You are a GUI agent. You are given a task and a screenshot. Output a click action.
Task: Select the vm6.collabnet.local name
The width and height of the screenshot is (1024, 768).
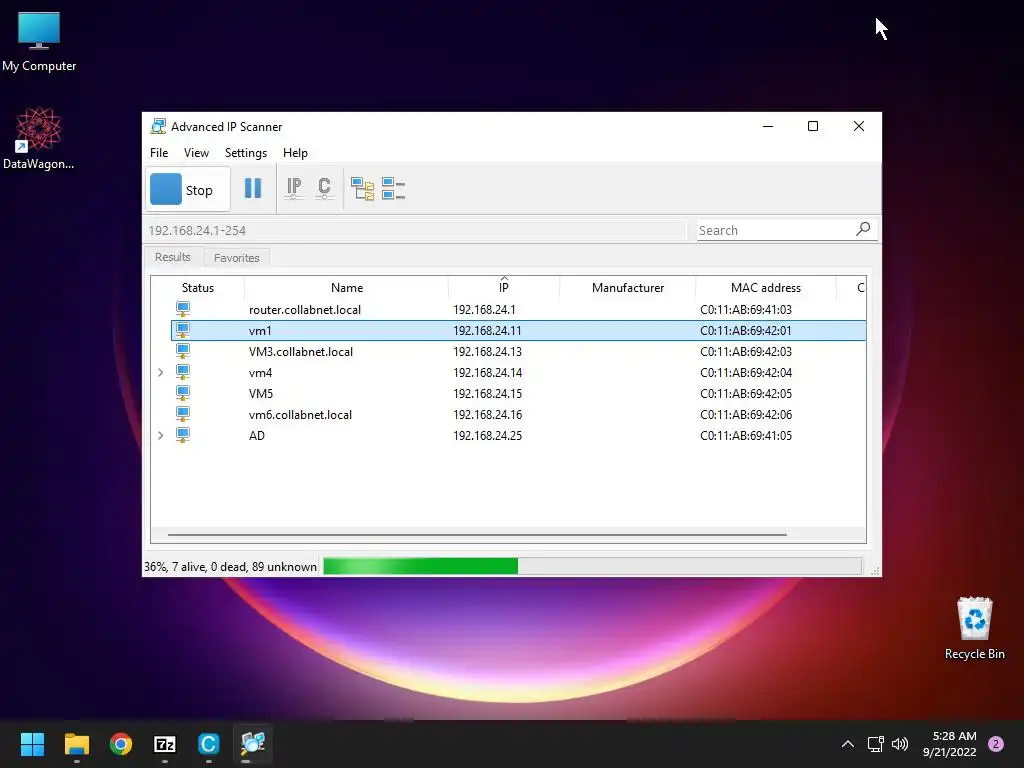pos(300,414)
